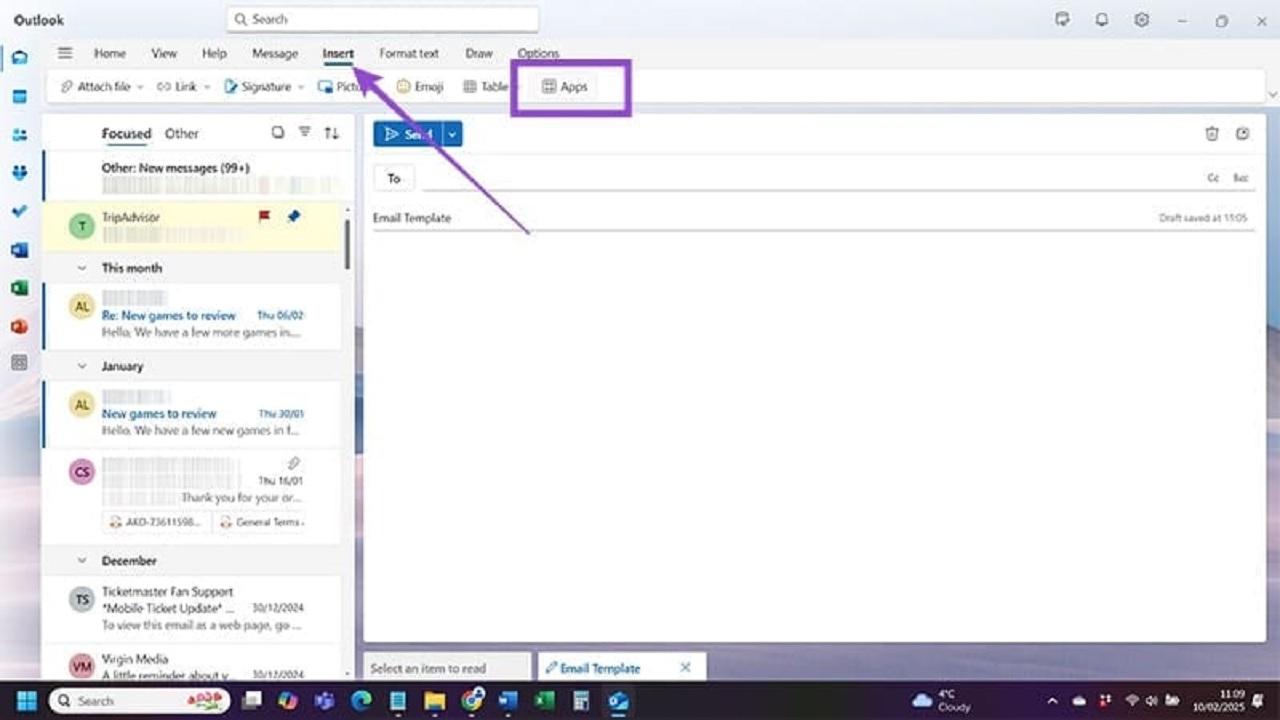This screenshot has height=720, width=1280.
Task: Click the To Do checkmark icon
Action: coord(19,212)
